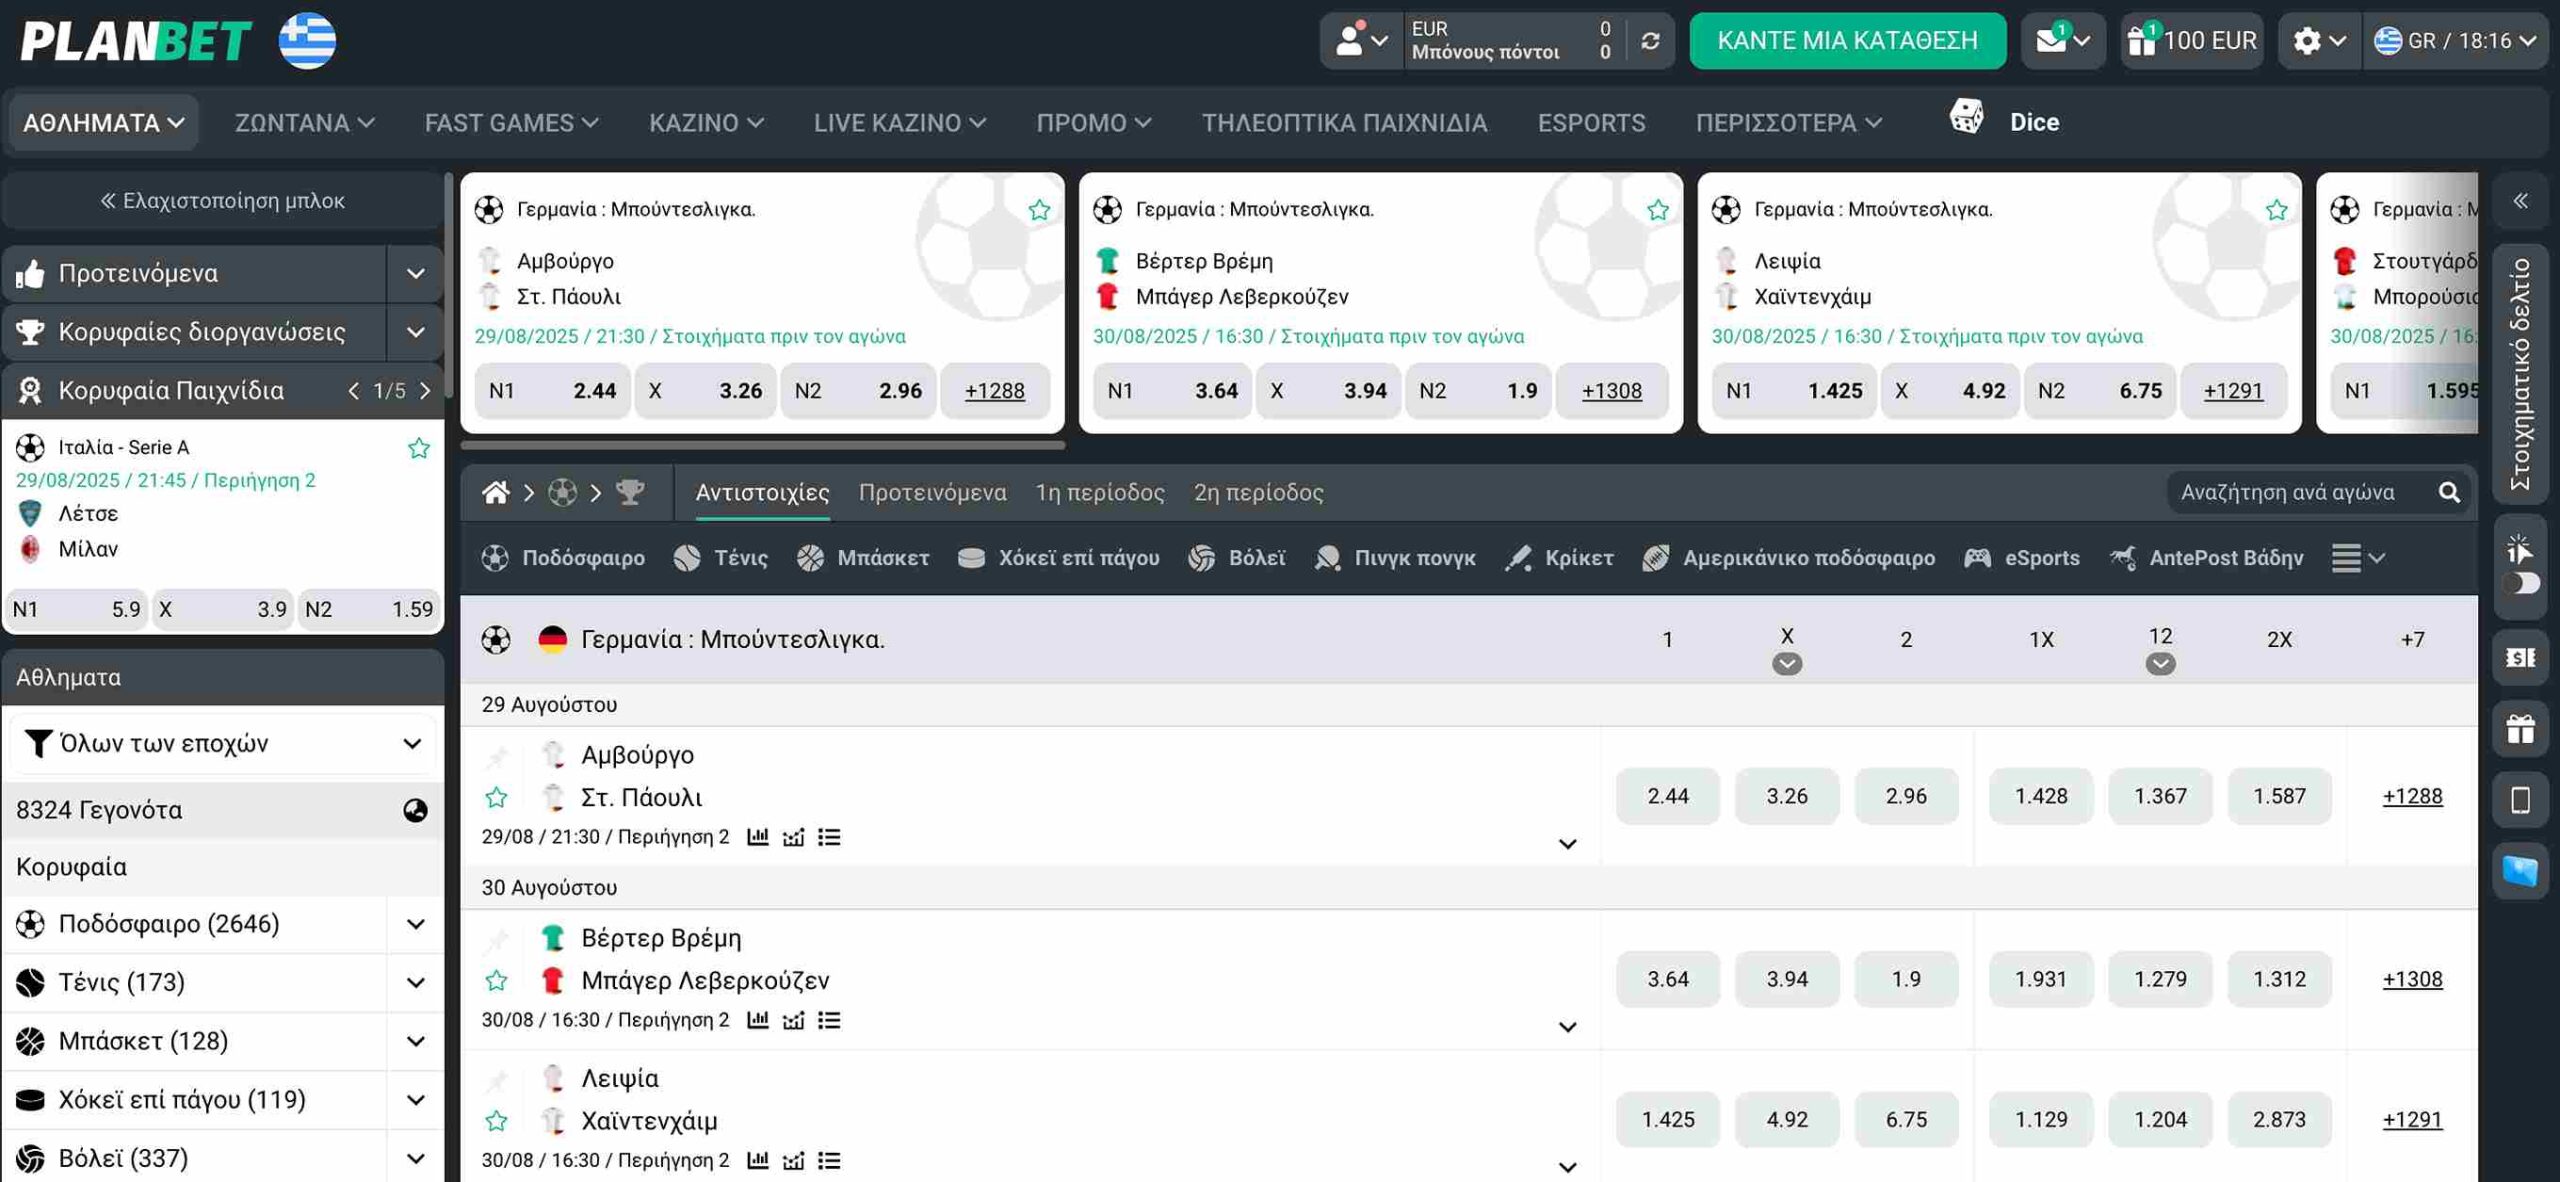Click the home breadcrumb icon

tap(496, 492)
